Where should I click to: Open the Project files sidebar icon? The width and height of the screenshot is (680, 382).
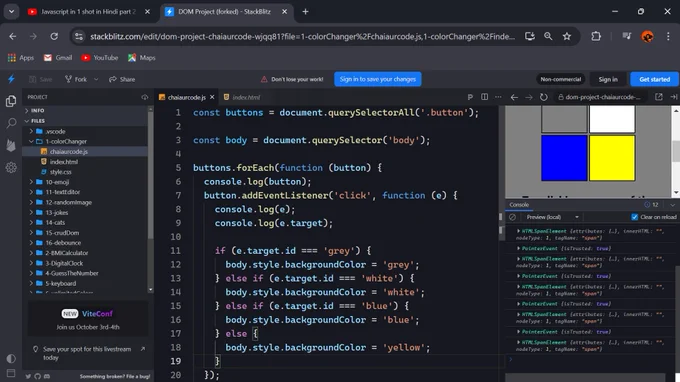click(x=11, y=101)
